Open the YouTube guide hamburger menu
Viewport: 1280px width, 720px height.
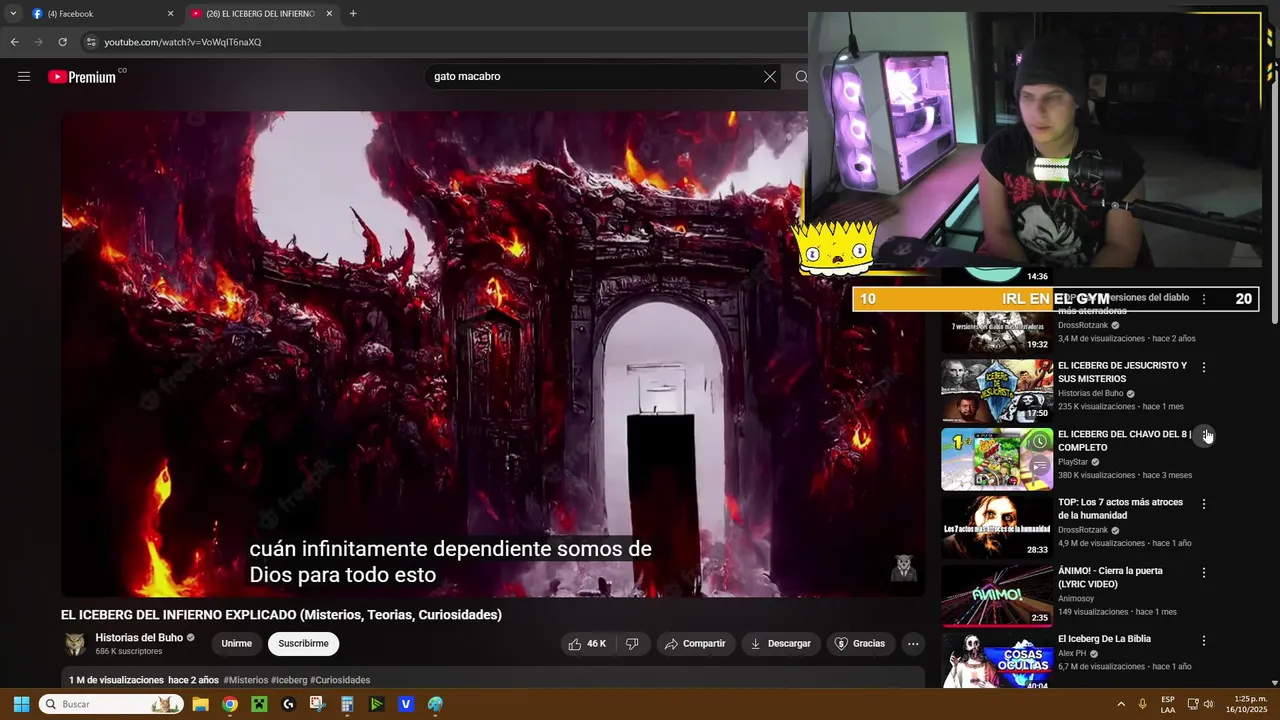pos(24,77)
